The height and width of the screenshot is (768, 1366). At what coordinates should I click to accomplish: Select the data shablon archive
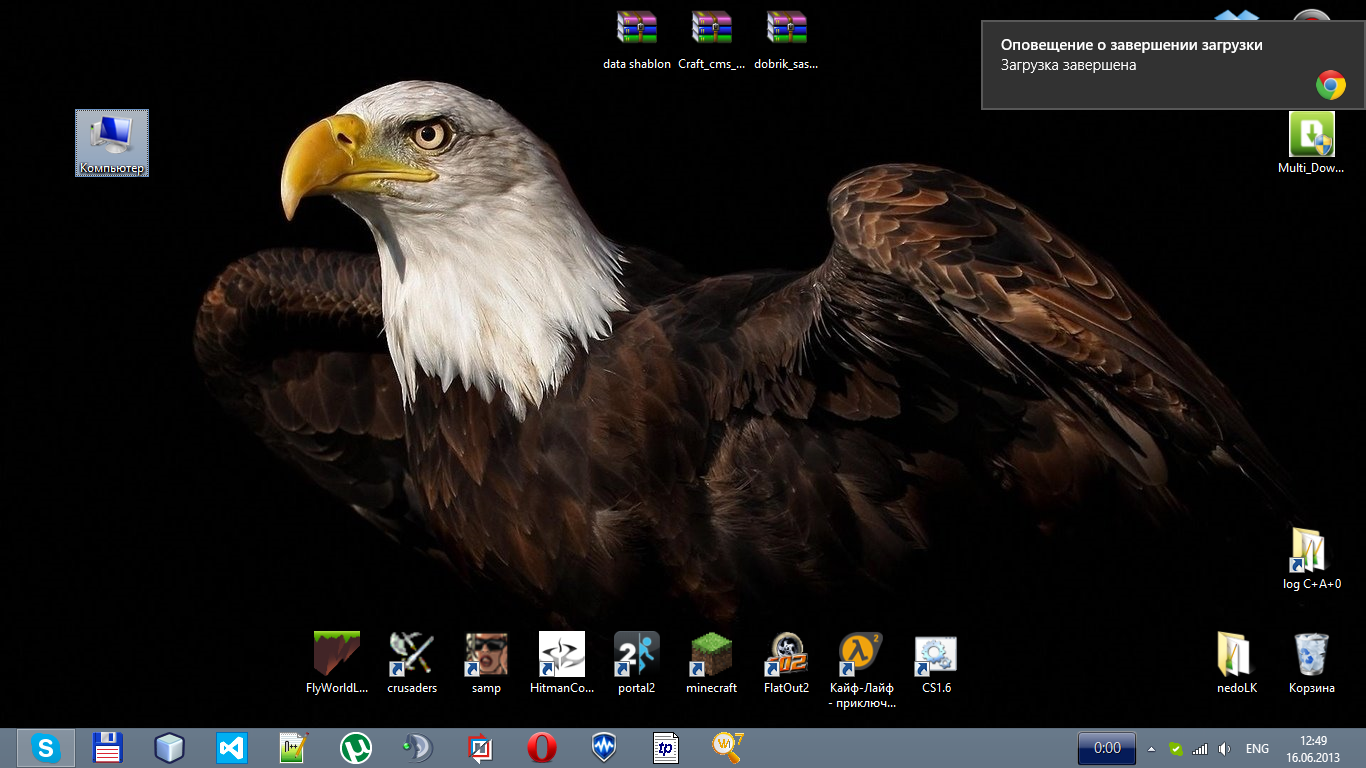(637, 41)
